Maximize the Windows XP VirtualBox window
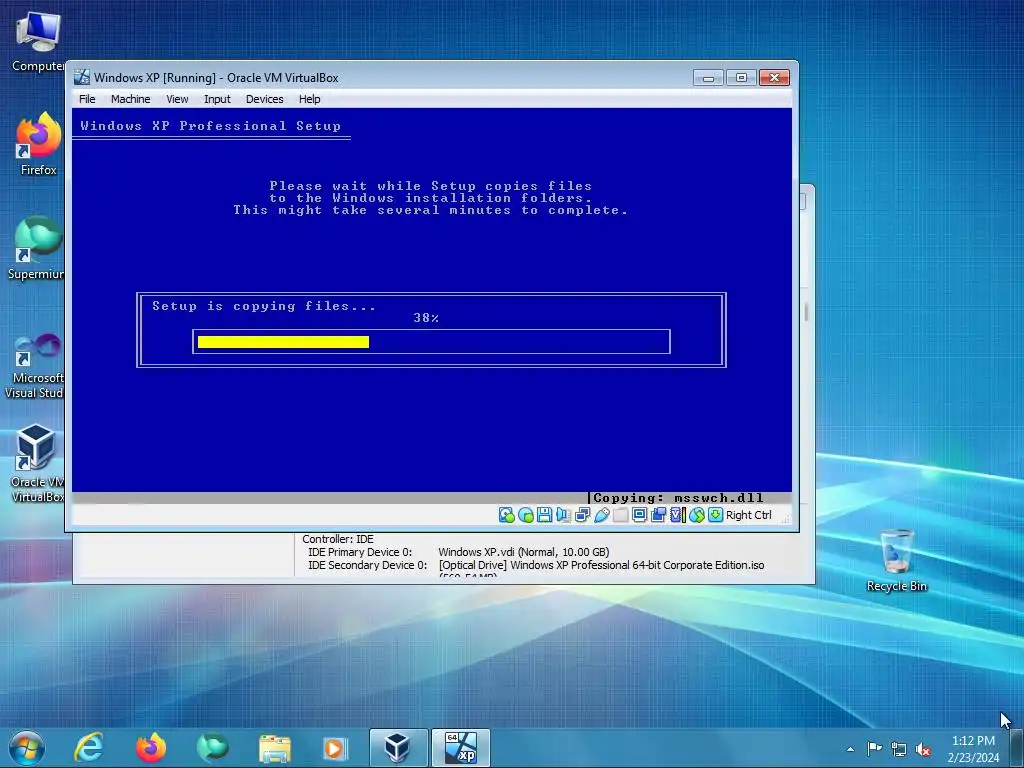 tap(741, 78)
